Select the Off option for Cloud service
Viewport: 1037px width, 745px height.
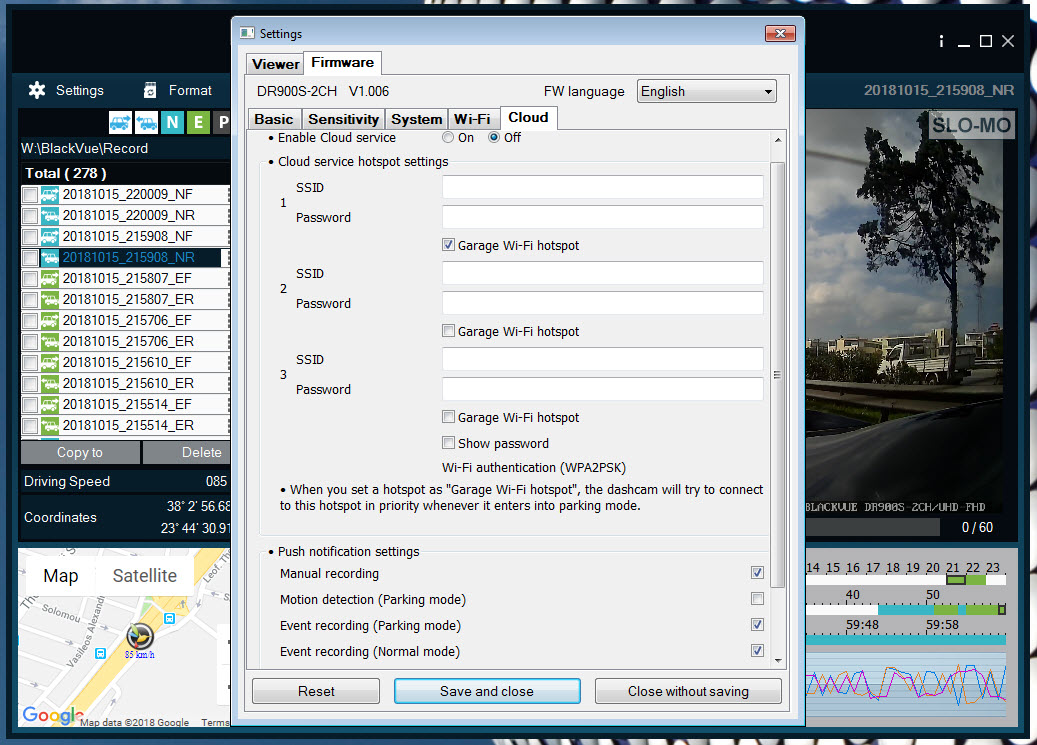click(x=494, y=138)
